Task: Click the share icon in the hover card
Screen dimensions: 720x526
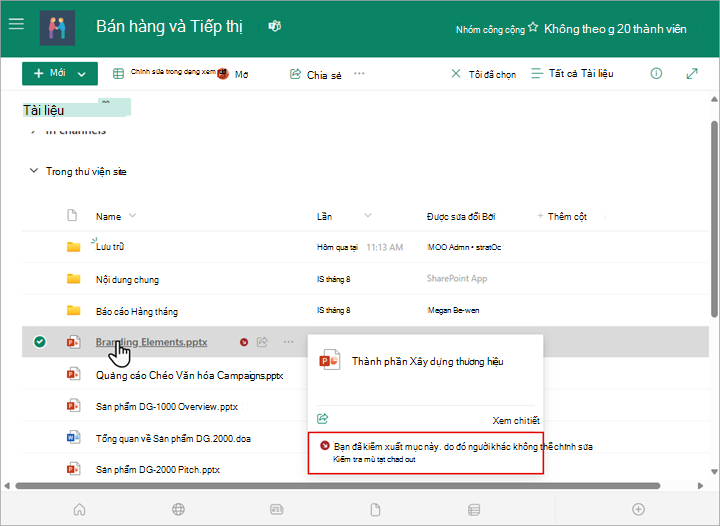Action: [322, 419]
